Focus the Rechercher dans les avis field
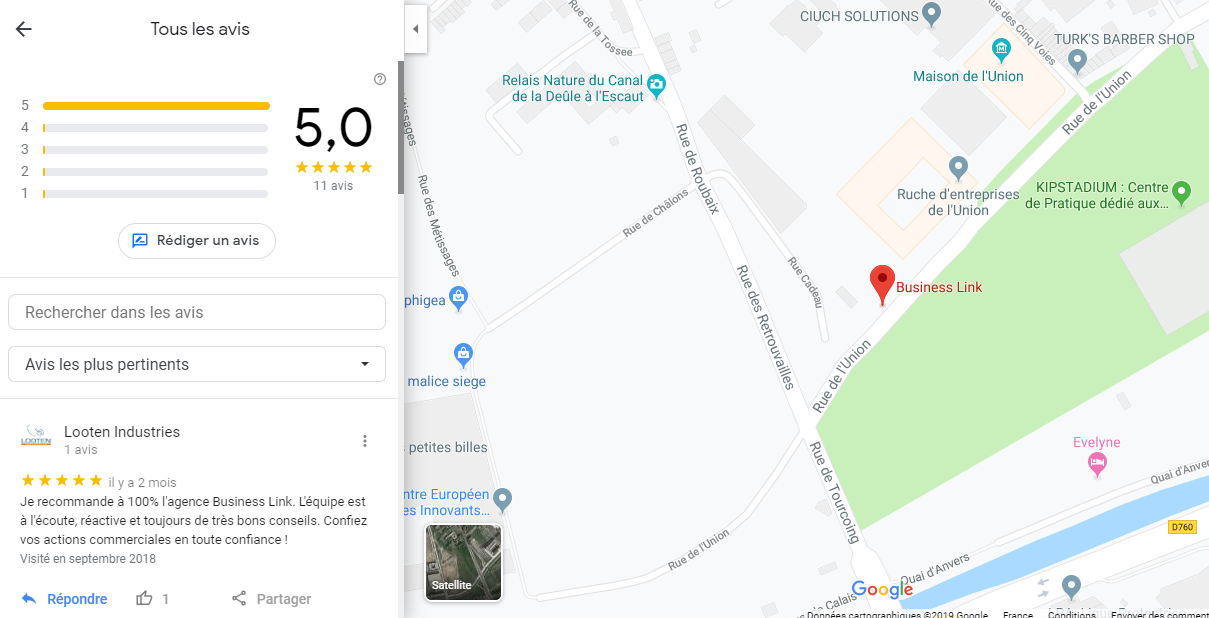Image resolution: width=1209 pixels, height=618 pixels. tap(197, 312)
